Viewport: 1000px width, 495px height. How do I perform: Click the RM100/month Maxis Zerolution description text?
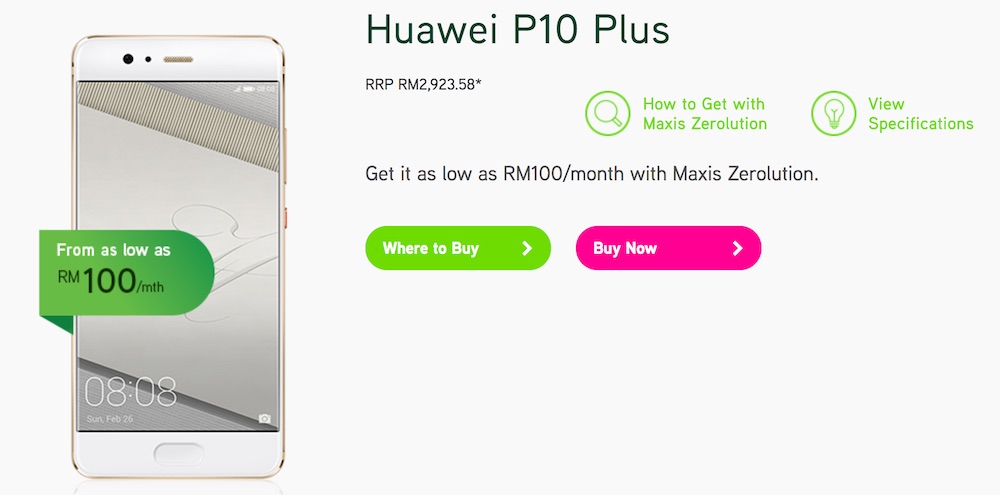[591, 174]
